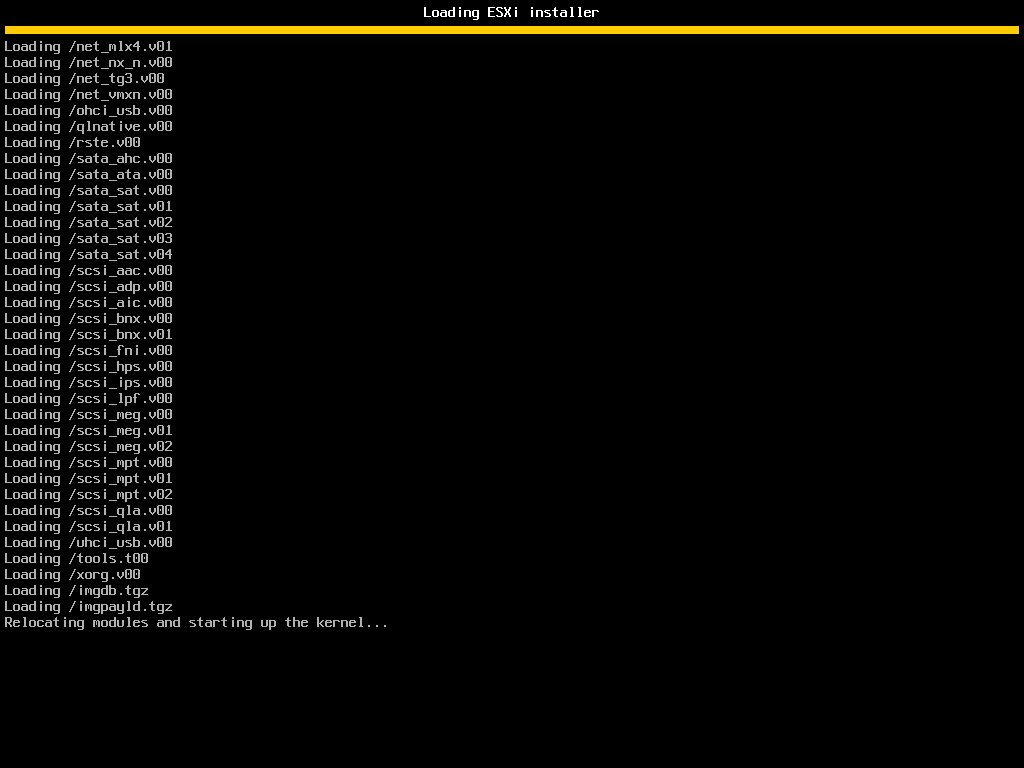Select the line 'Loading /scsi_meg.v02'

coord(88,447)
